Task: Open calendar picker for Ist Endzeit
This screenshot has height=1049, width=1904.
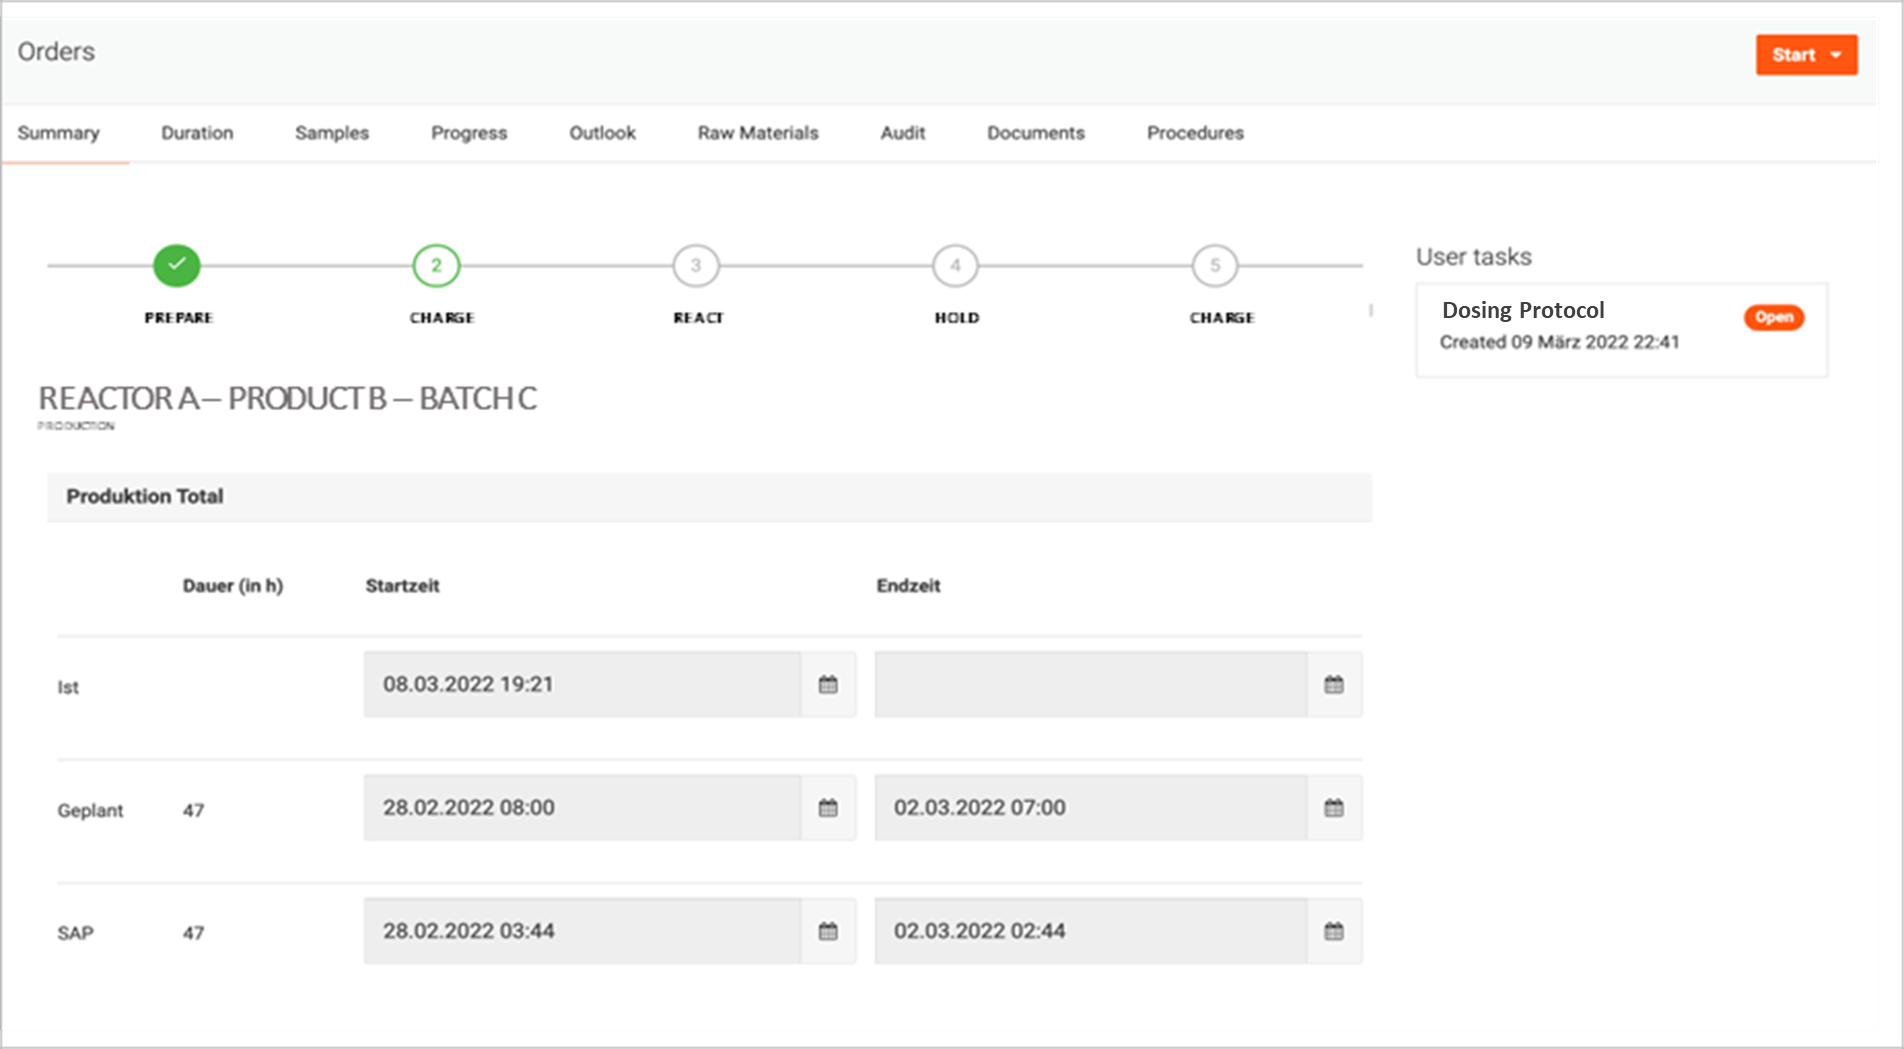Action: coord(1334,685)
